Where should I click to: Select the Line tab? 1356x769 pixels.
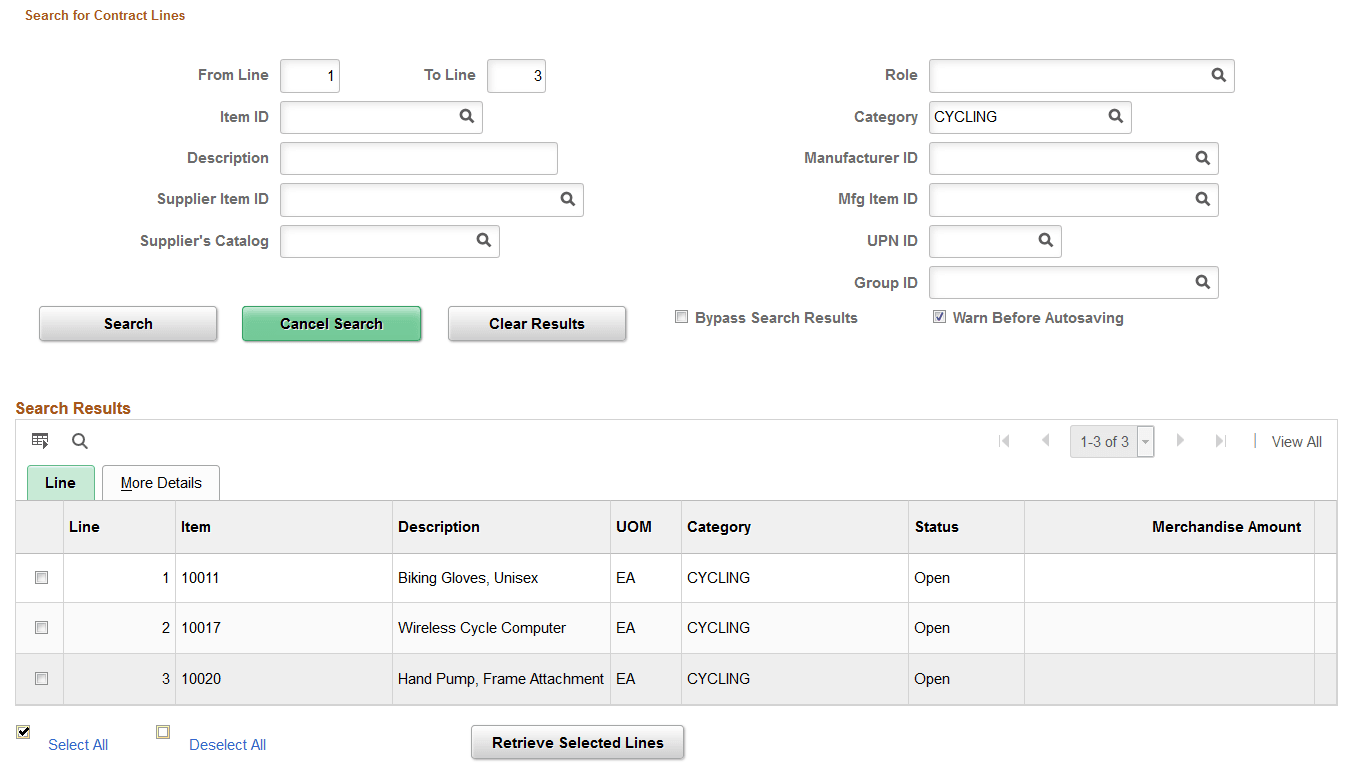[x=60, y=483]
